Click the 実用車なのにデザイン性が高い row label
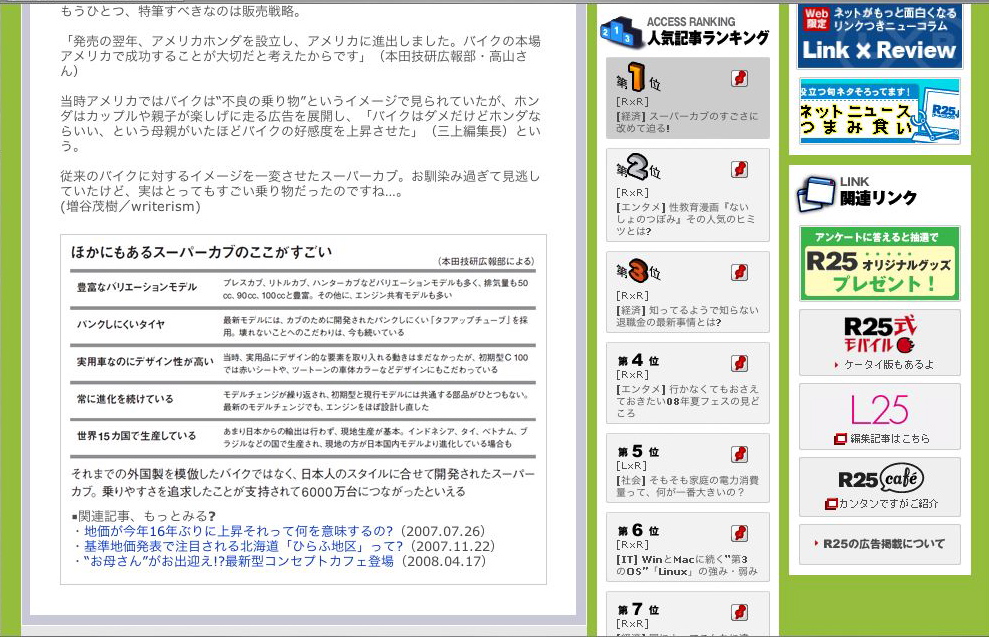989x637 pixels. [145, 361]
